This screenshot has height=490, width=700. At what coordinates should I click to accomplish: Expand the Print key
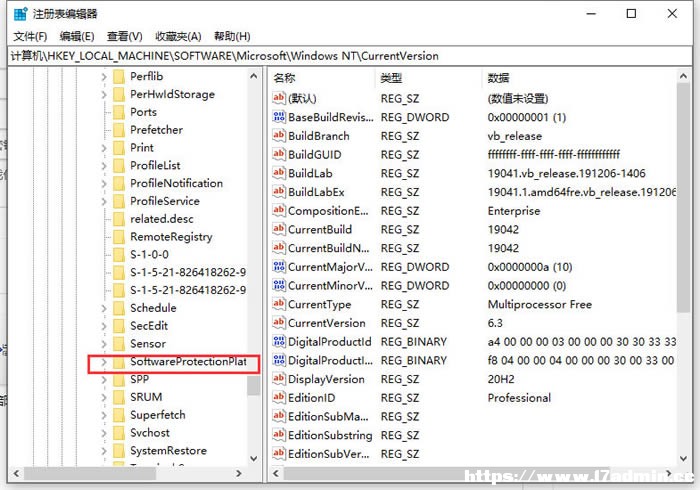click(104, 148)
